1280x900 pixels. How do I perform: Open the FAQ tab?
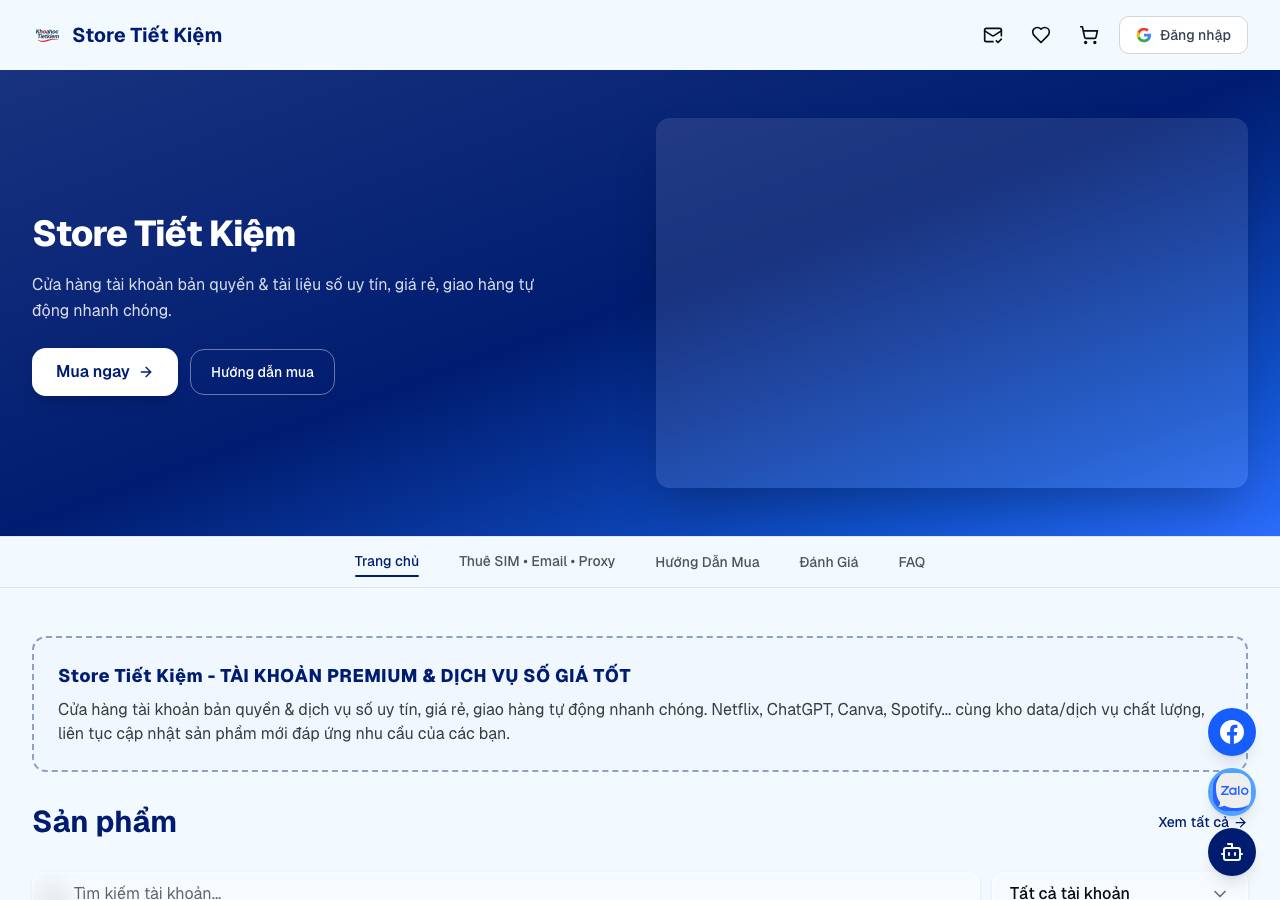pyautogui.click(x=912, y=562)
